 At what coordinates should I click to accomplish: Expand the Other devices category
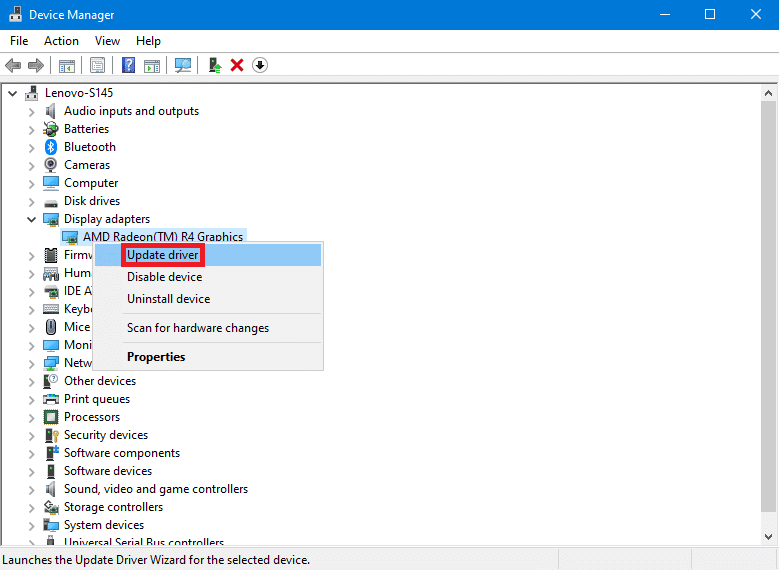[x=32, y=382]
